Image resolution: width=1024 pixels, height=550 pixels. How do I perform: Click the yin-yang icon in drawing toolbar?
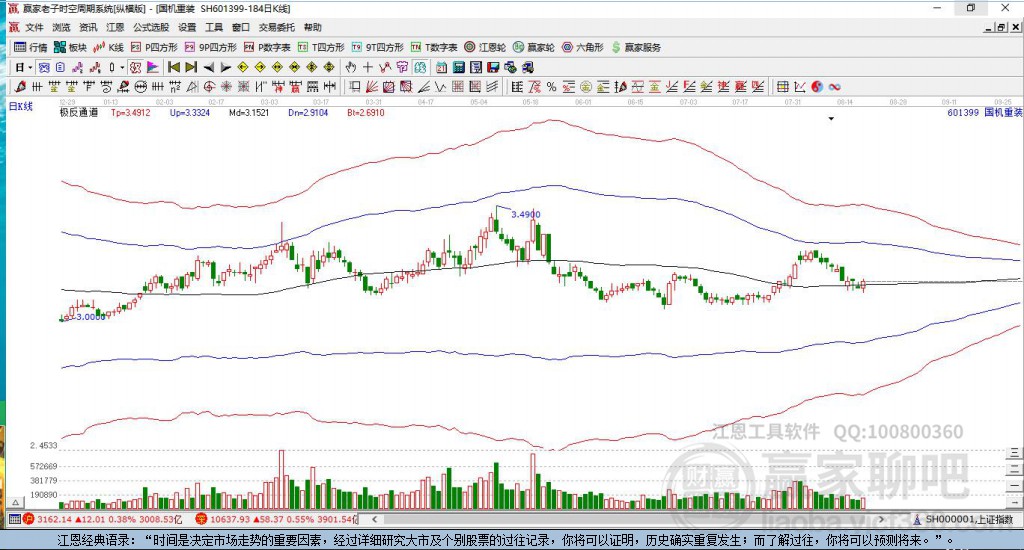[817, 86]
